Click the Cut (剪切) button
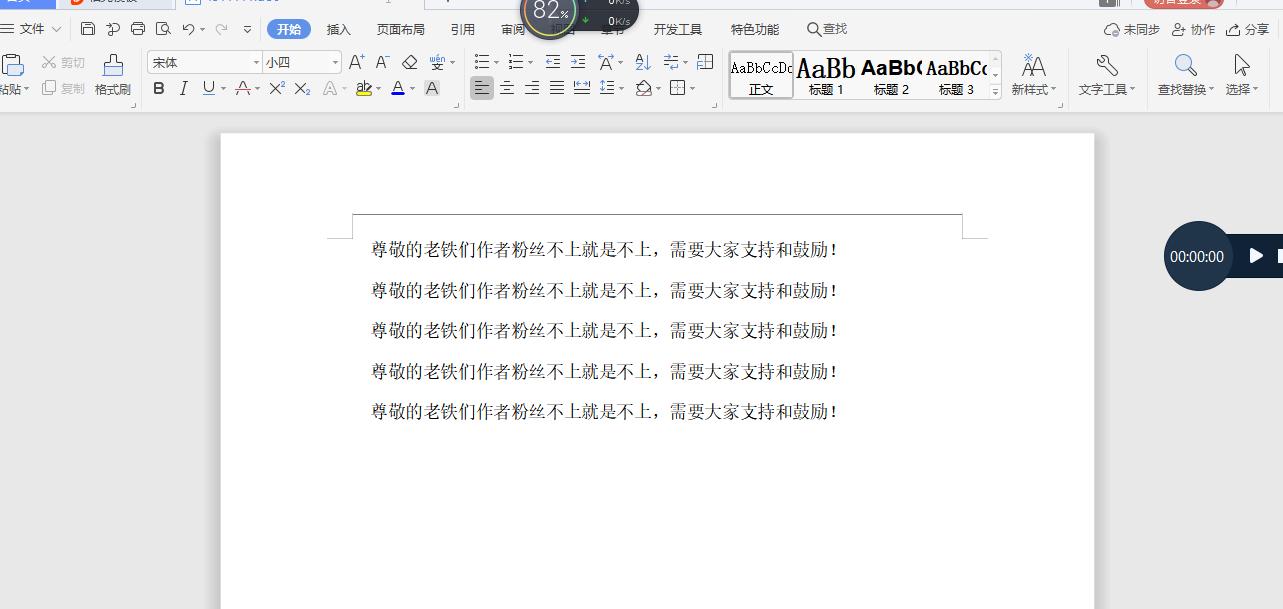 point(63,62)
